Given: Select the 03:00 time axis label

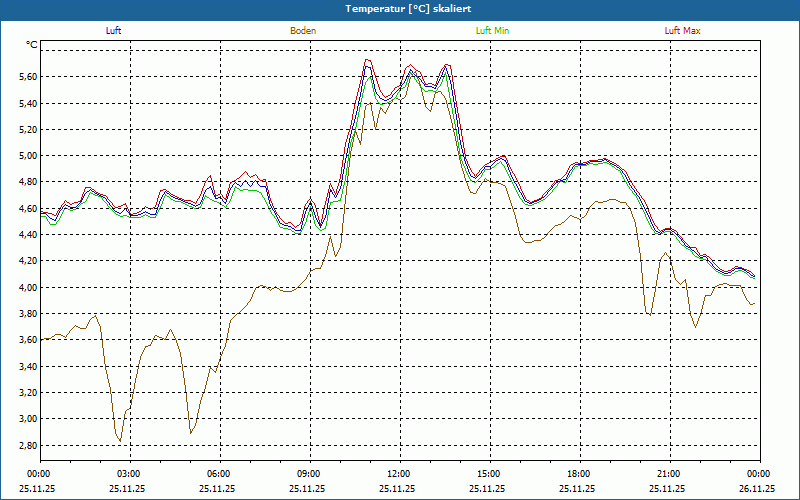Looking at the screenshot, I should pos(128,474).
